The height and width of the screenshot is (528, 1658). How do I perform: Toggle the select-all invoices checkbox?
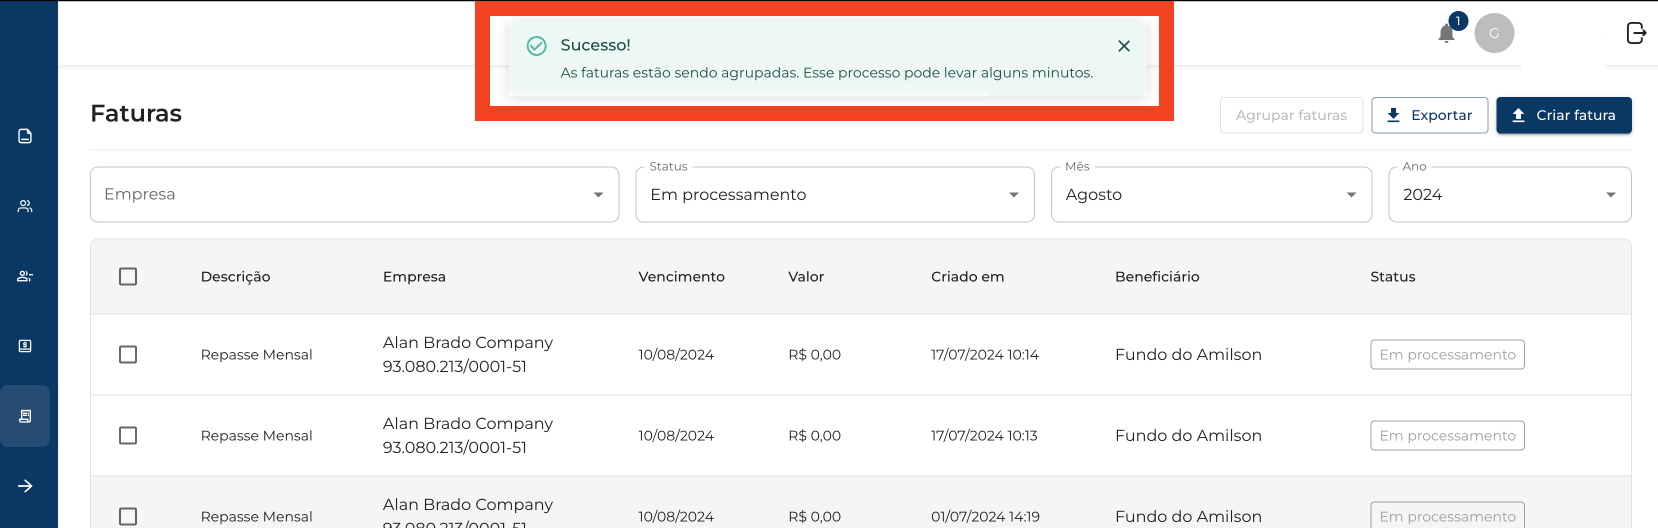coord(128,277)
